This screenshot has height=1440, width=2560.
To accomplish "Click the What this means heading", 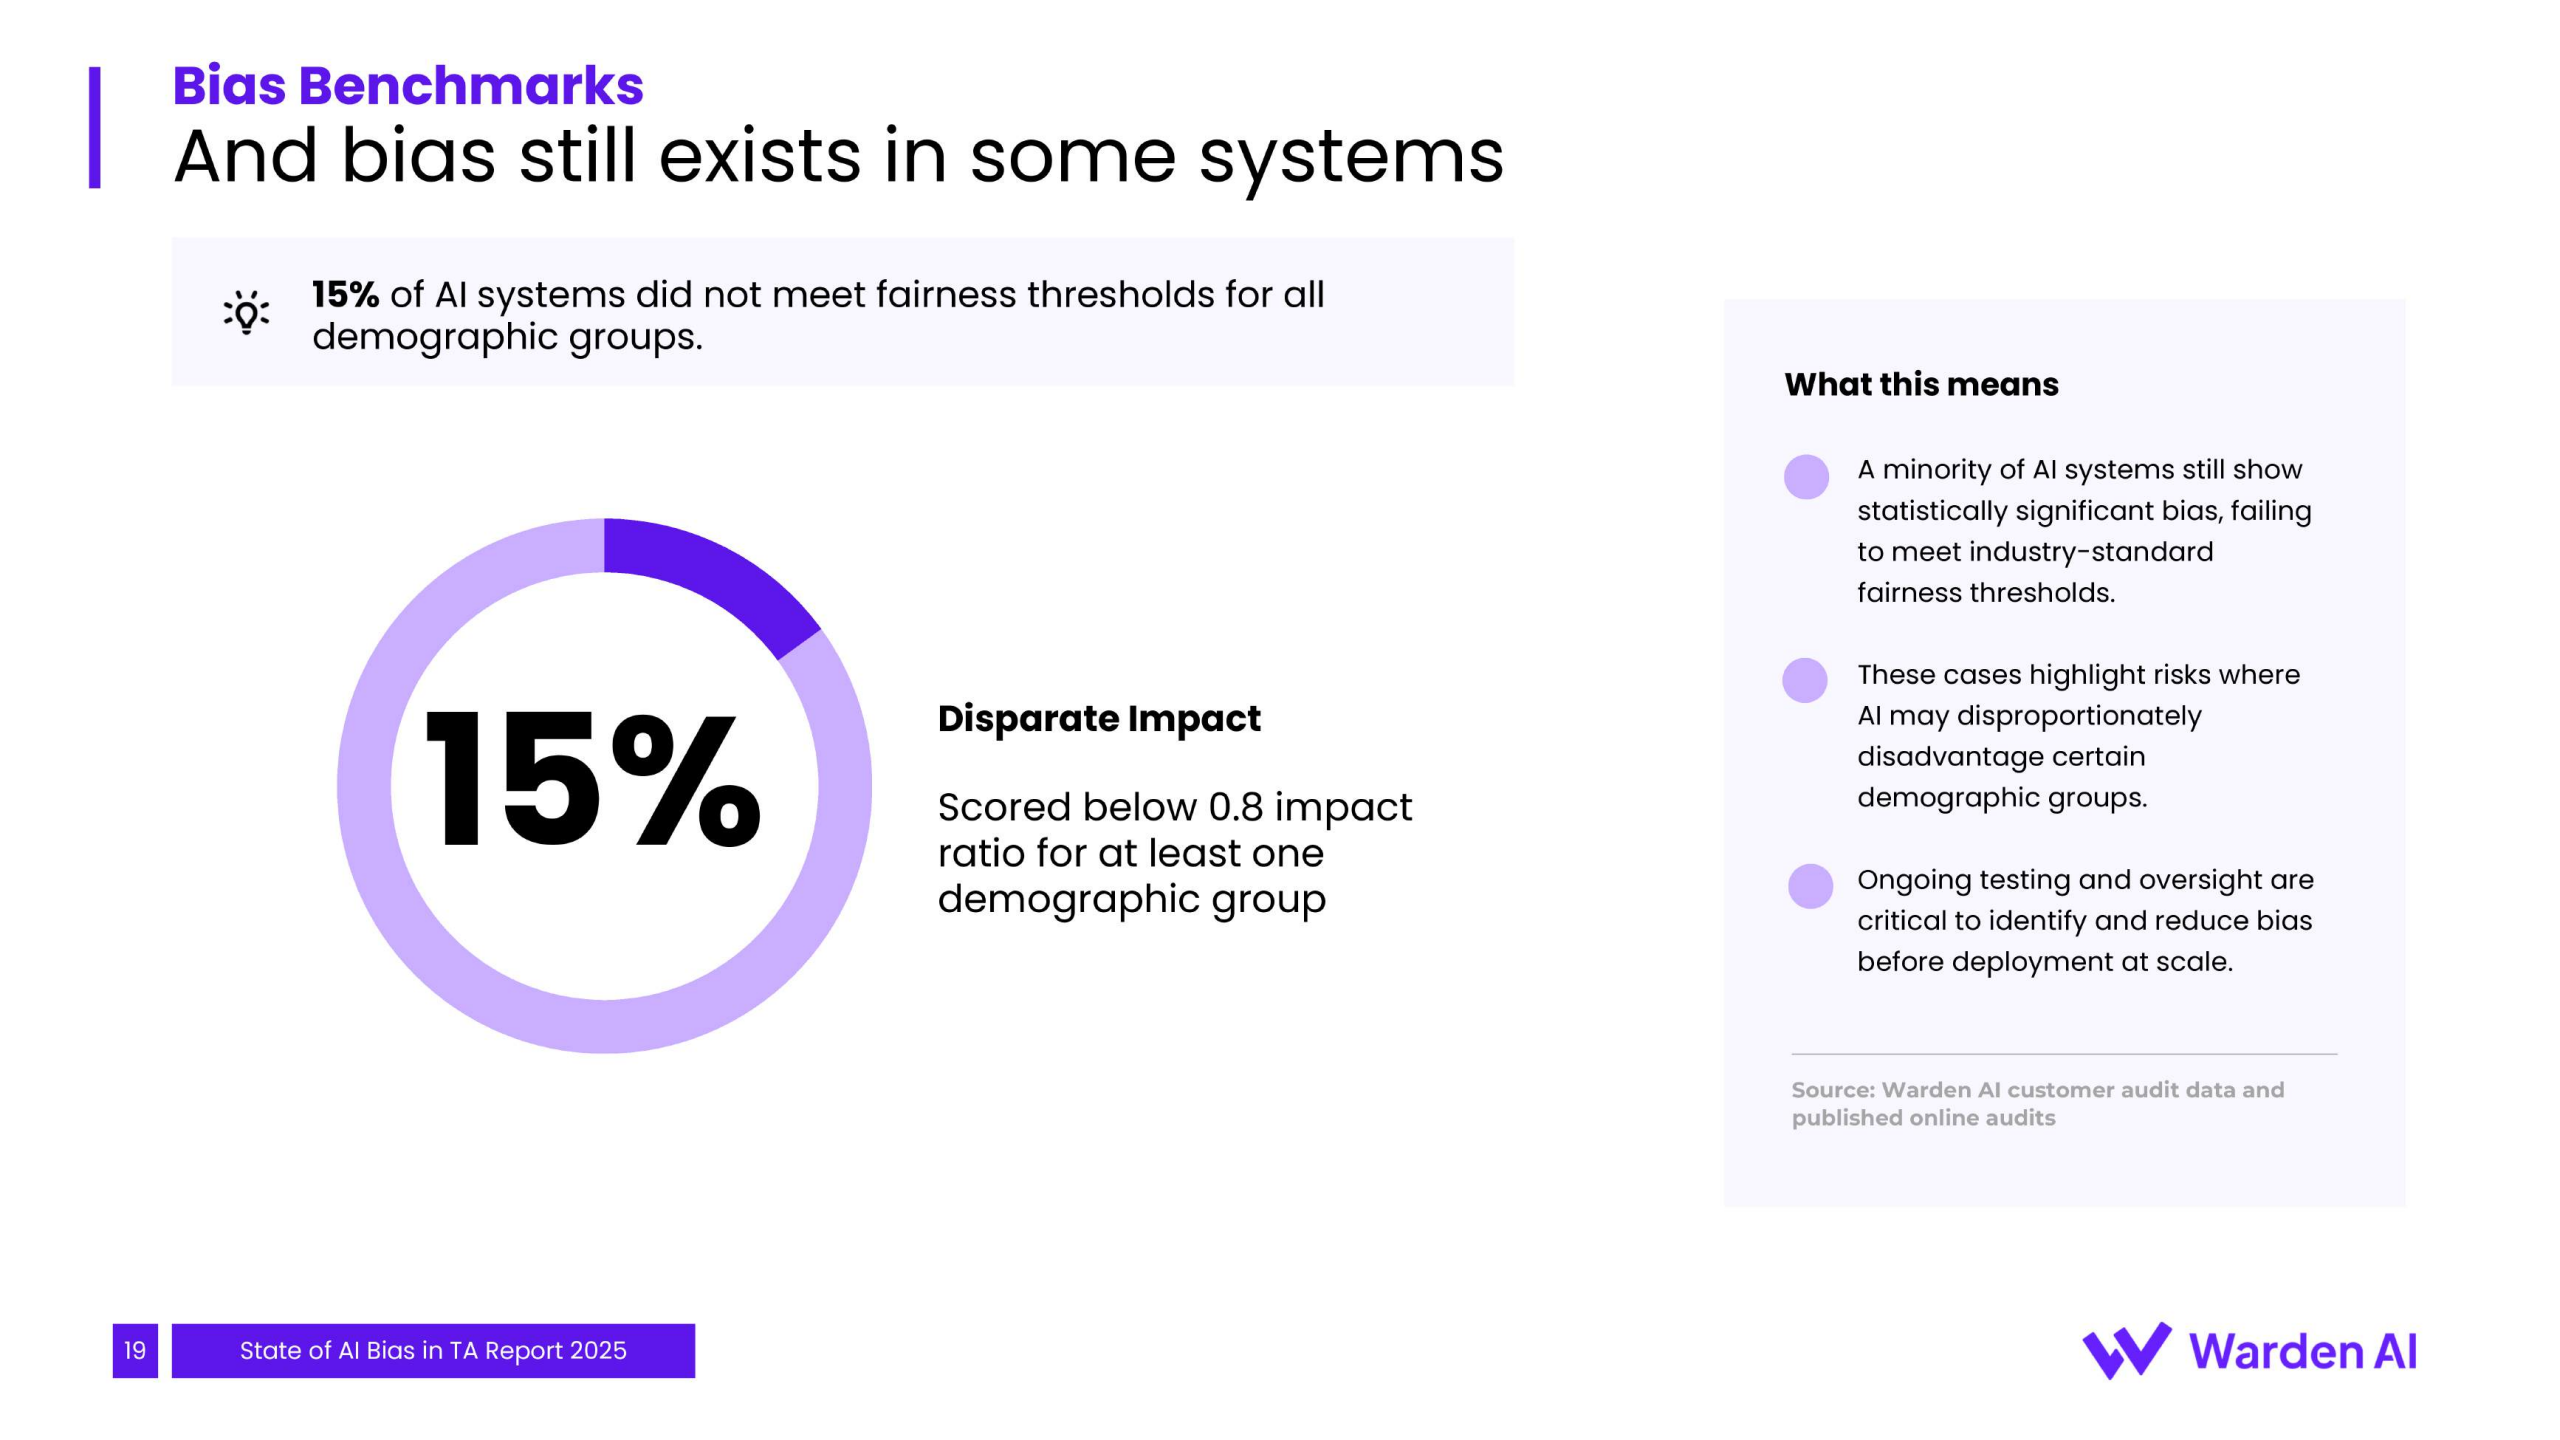I will pyautogui.click(x=1921, y=384).
